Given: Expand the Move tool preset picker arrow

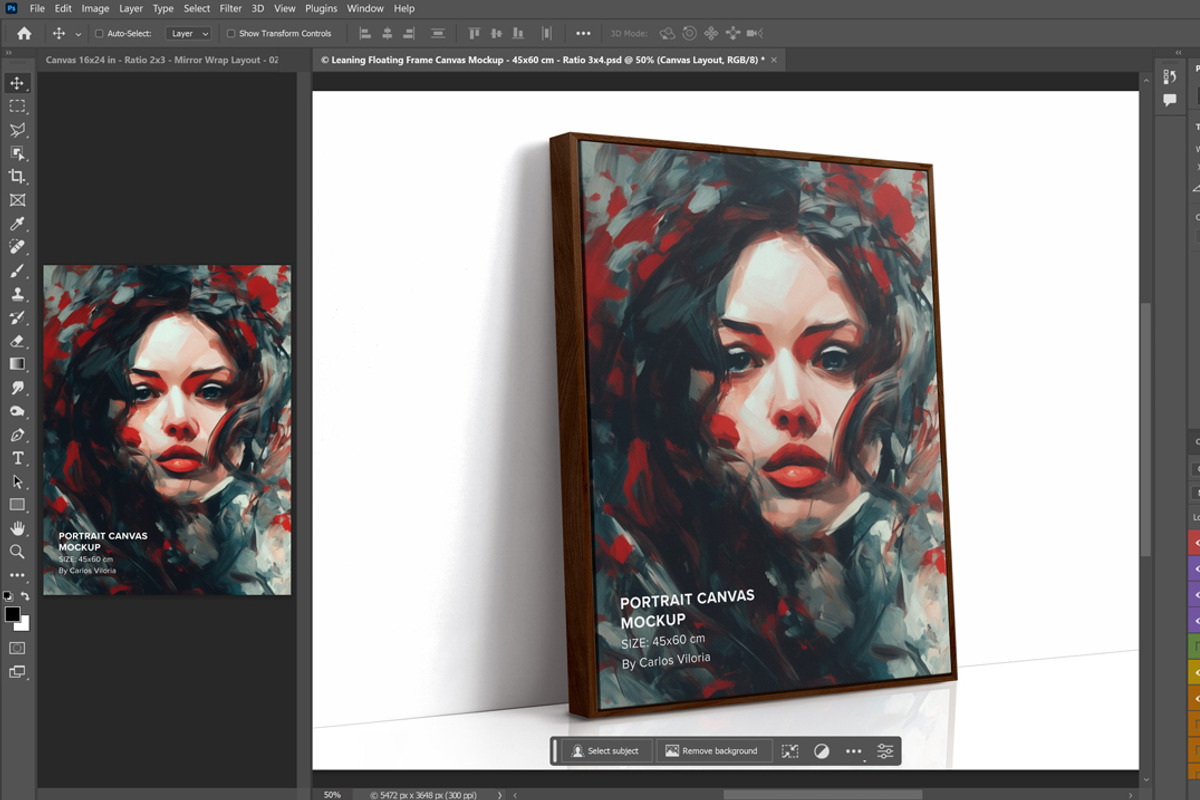Looking at the screenshot, I should point(78,34).
